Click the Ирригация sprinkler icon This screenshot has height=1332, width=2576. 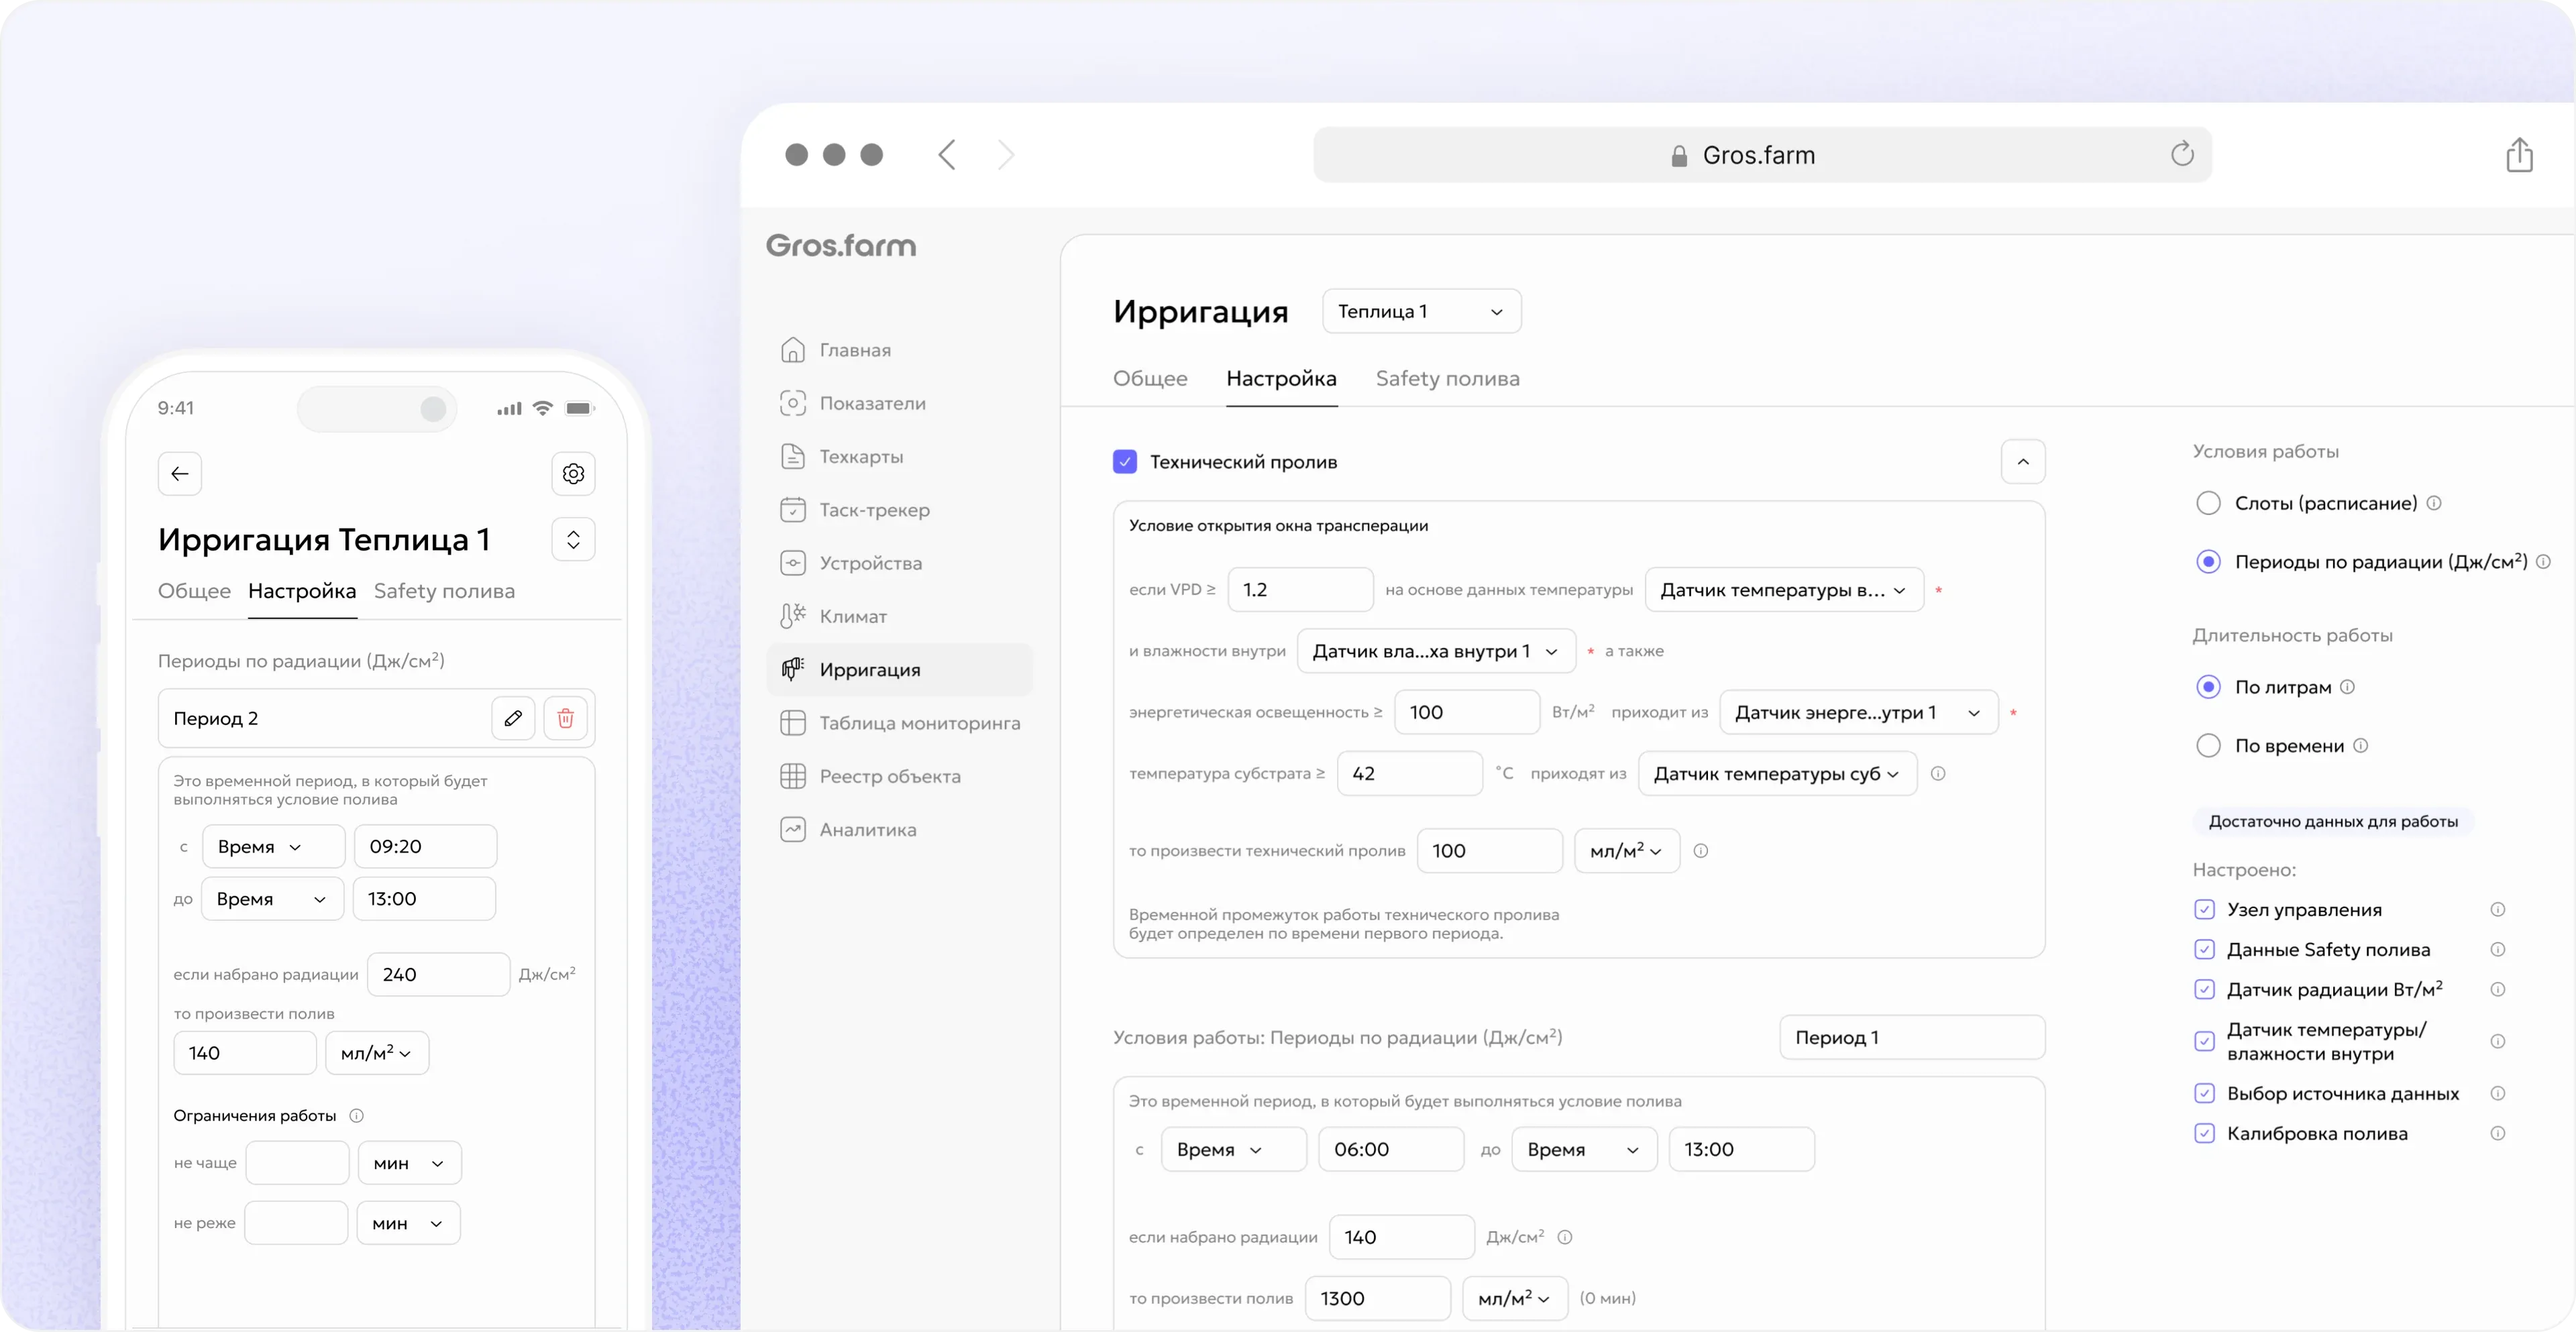click(792, 670)
